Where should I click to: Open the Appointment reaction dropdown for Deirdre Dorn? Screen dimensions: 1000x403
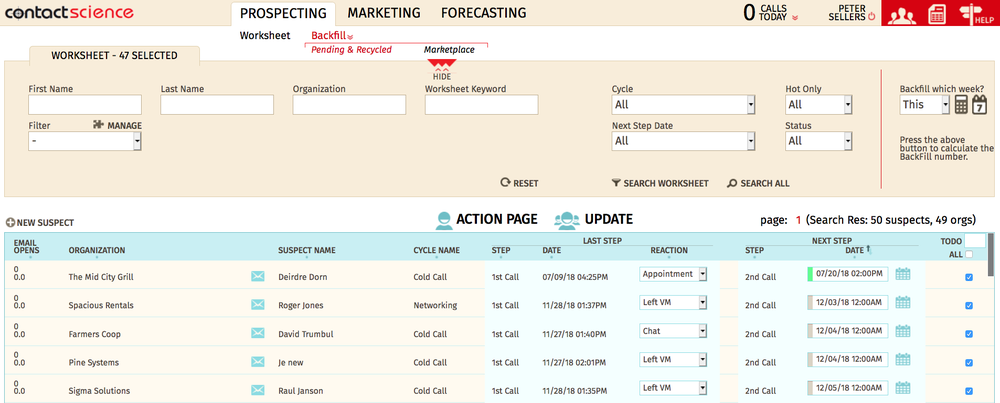tap(673, 274)
